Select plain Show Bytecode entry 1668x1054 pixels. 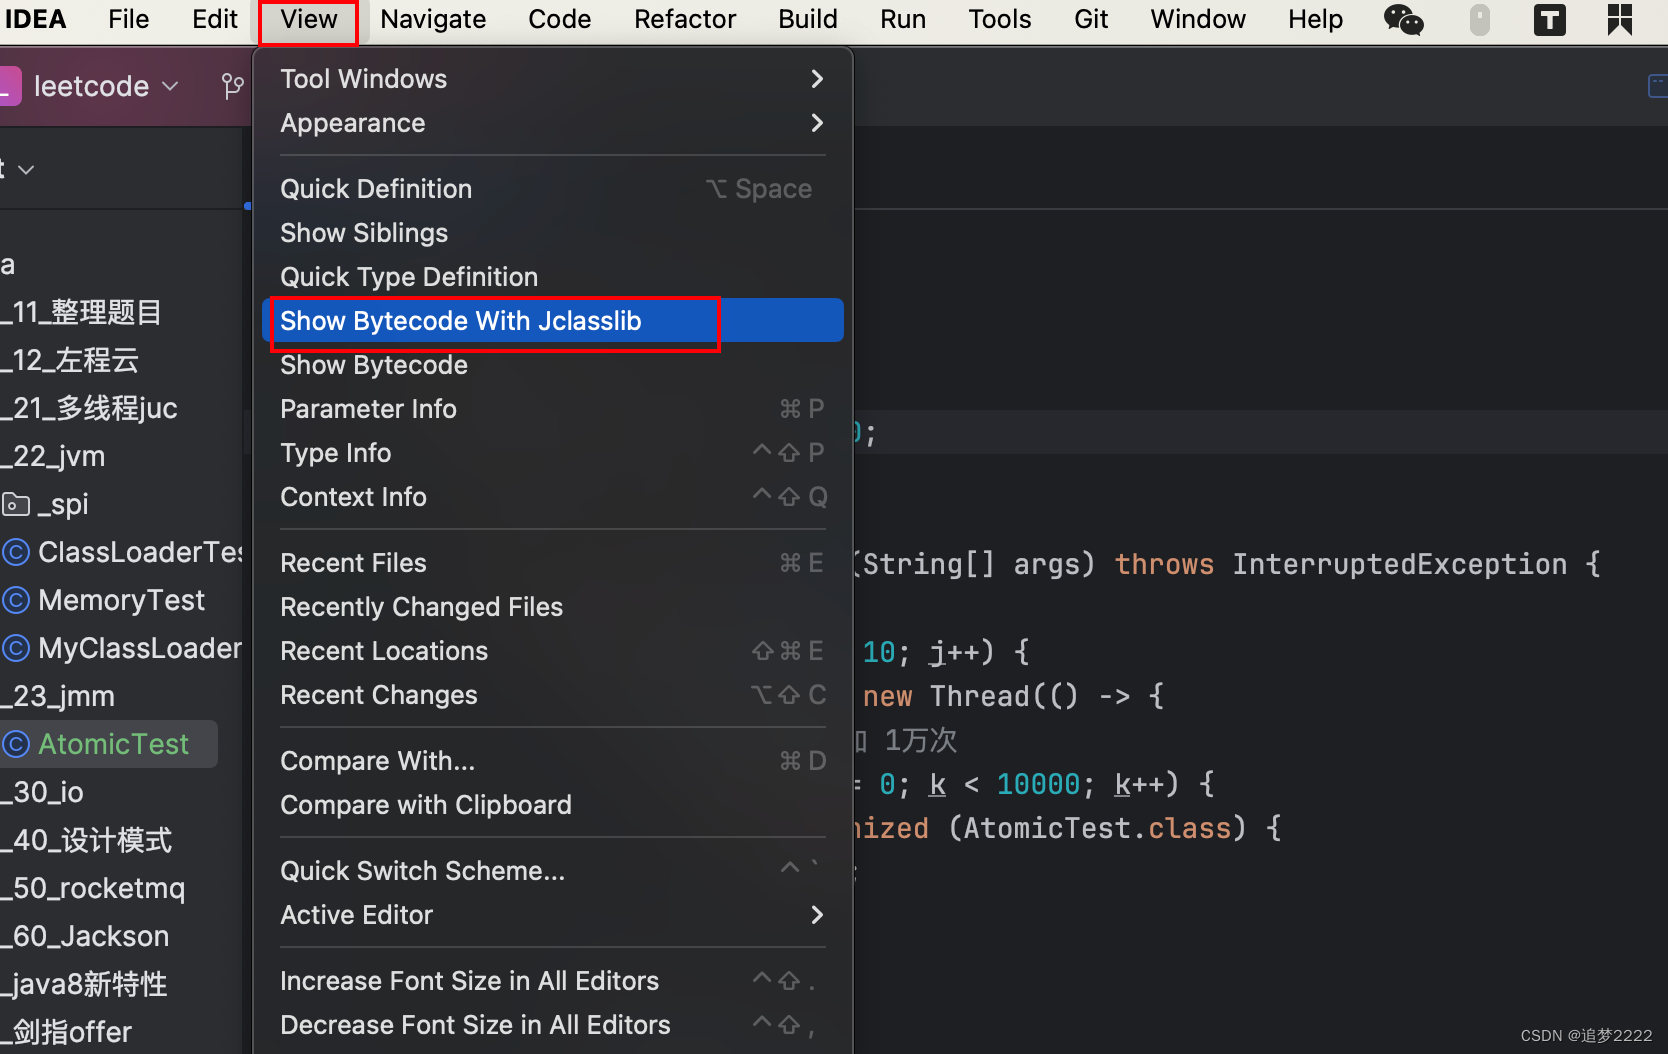(x=553, y=365)
